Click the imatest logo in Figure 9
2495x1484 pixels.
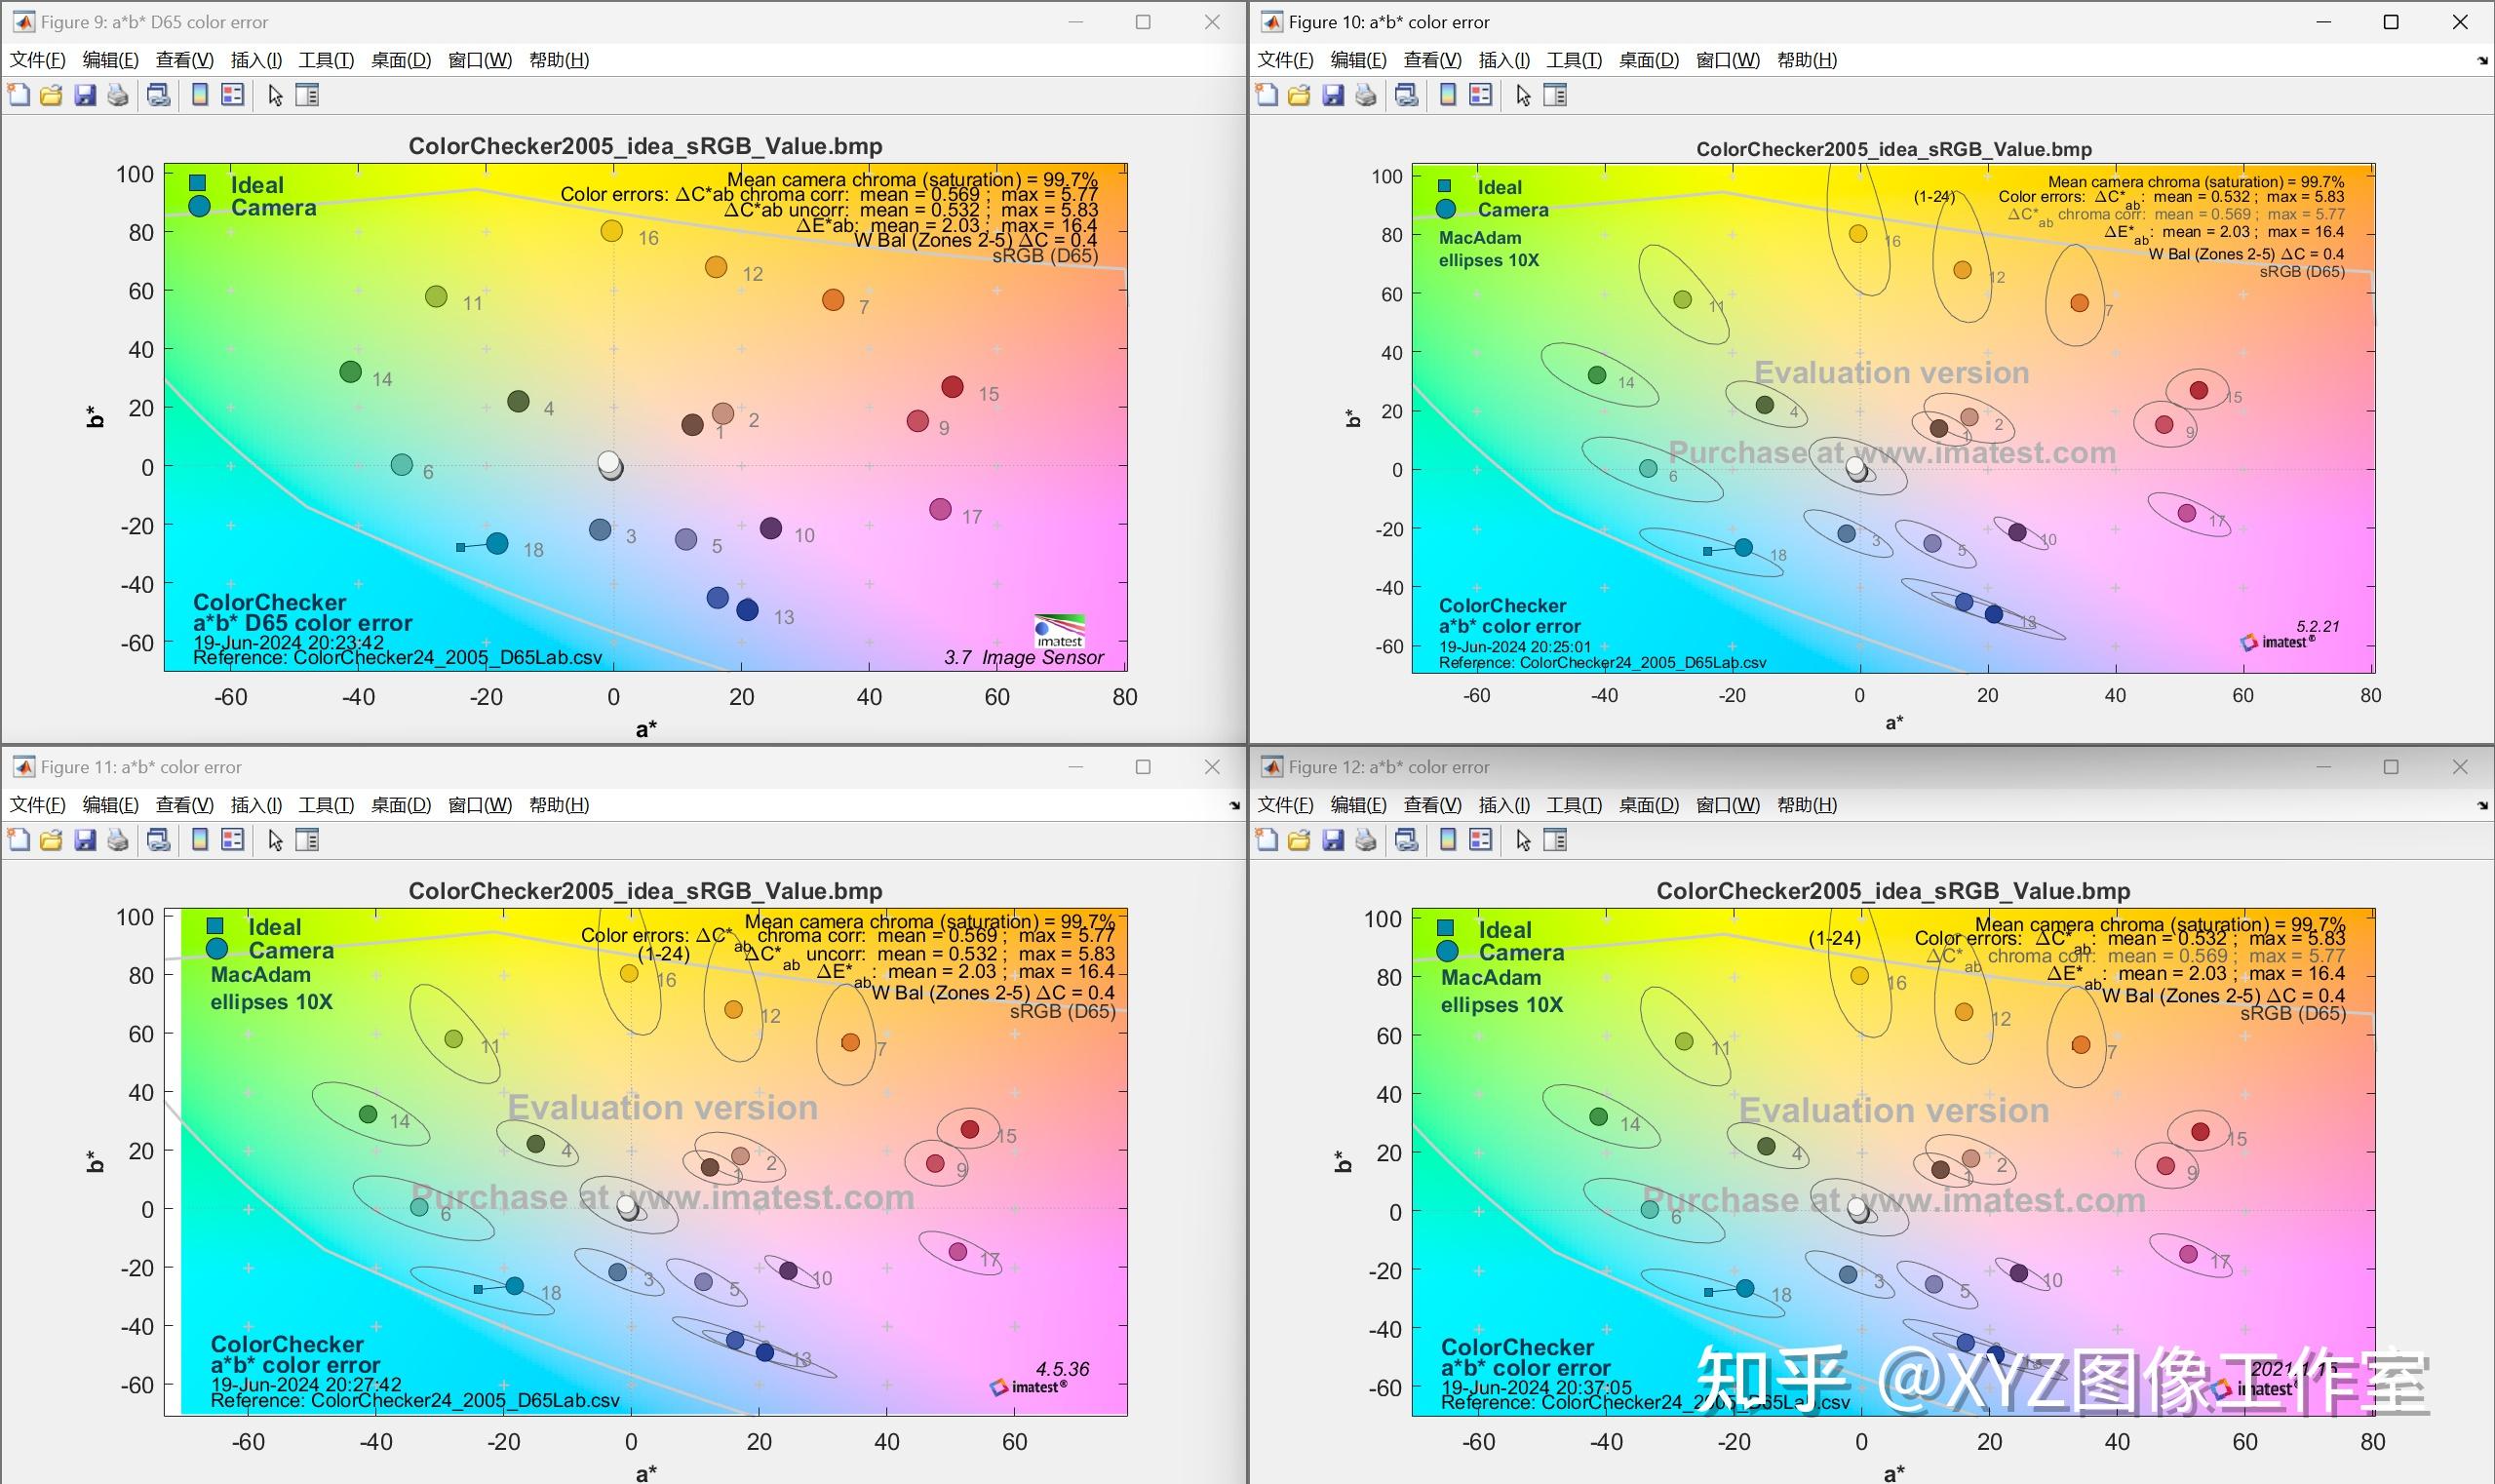pyautogui.click(x=1059, y=630)
